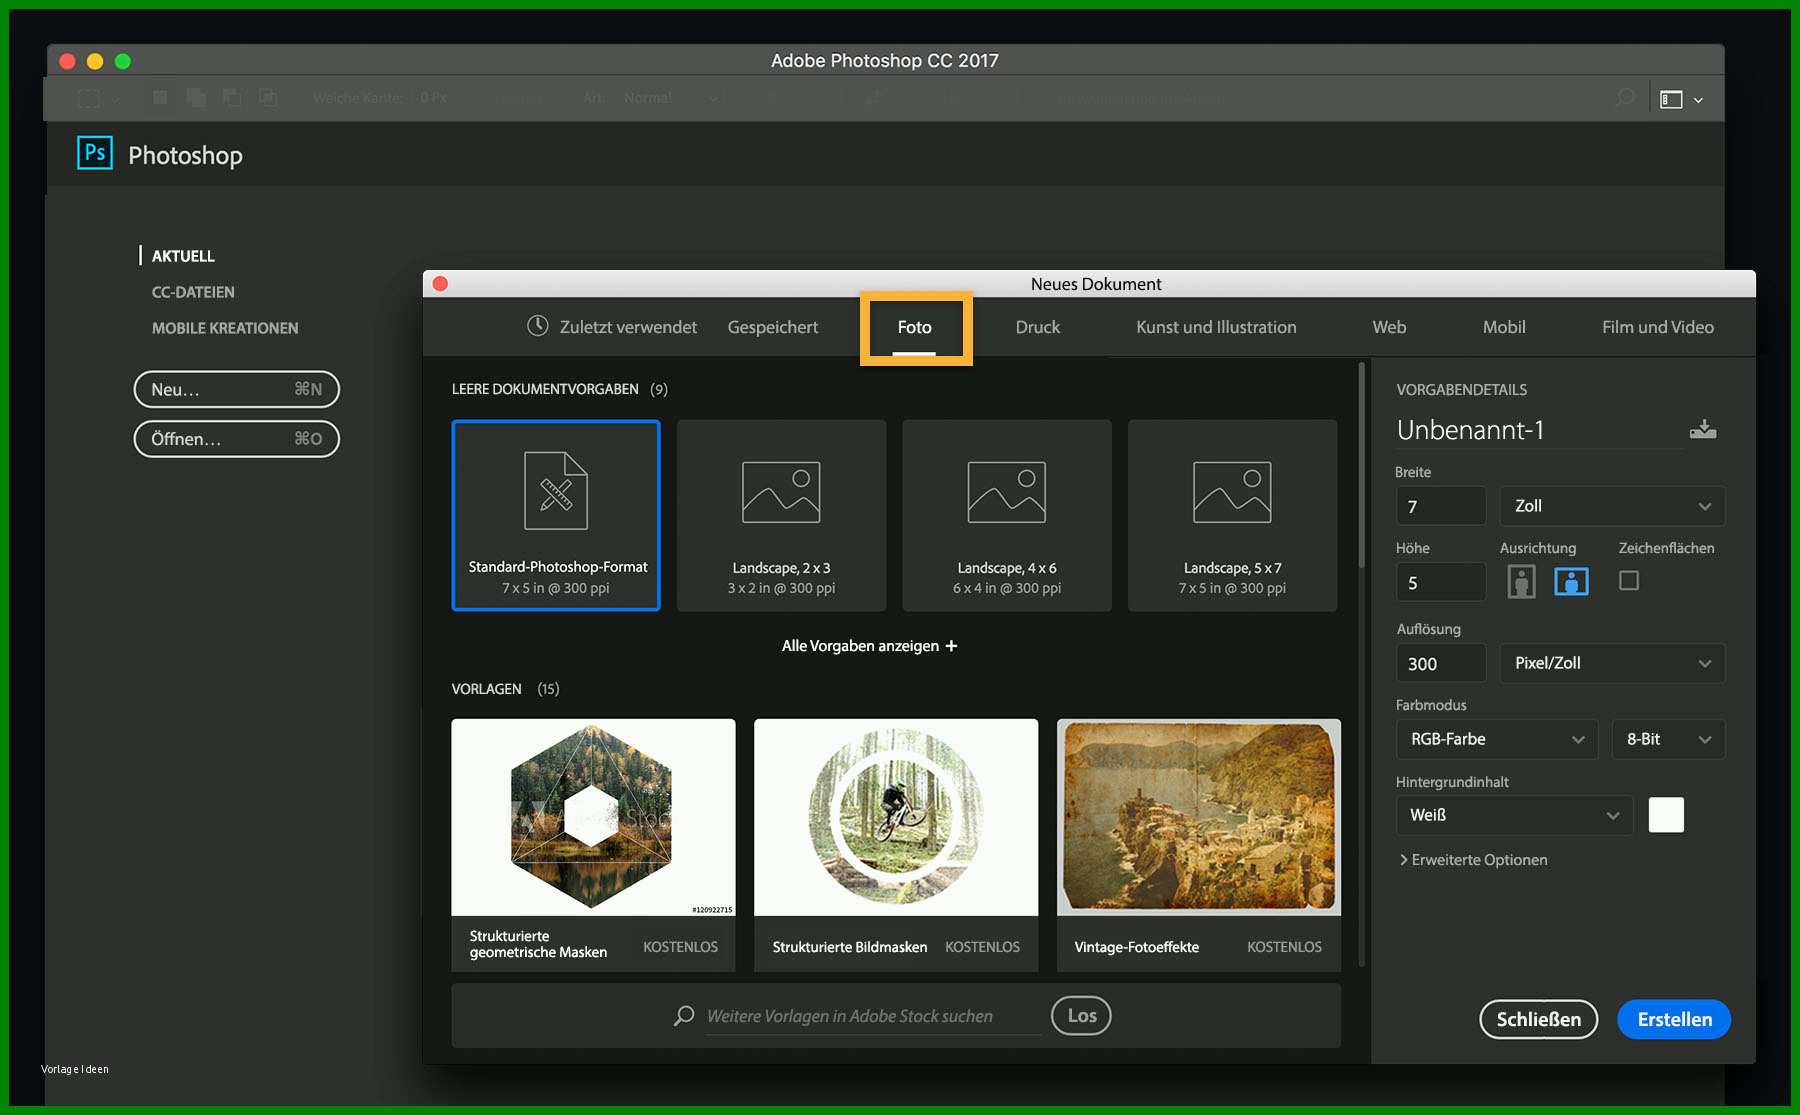Click the presets list vertical scrollbar

click(1361, 466)
